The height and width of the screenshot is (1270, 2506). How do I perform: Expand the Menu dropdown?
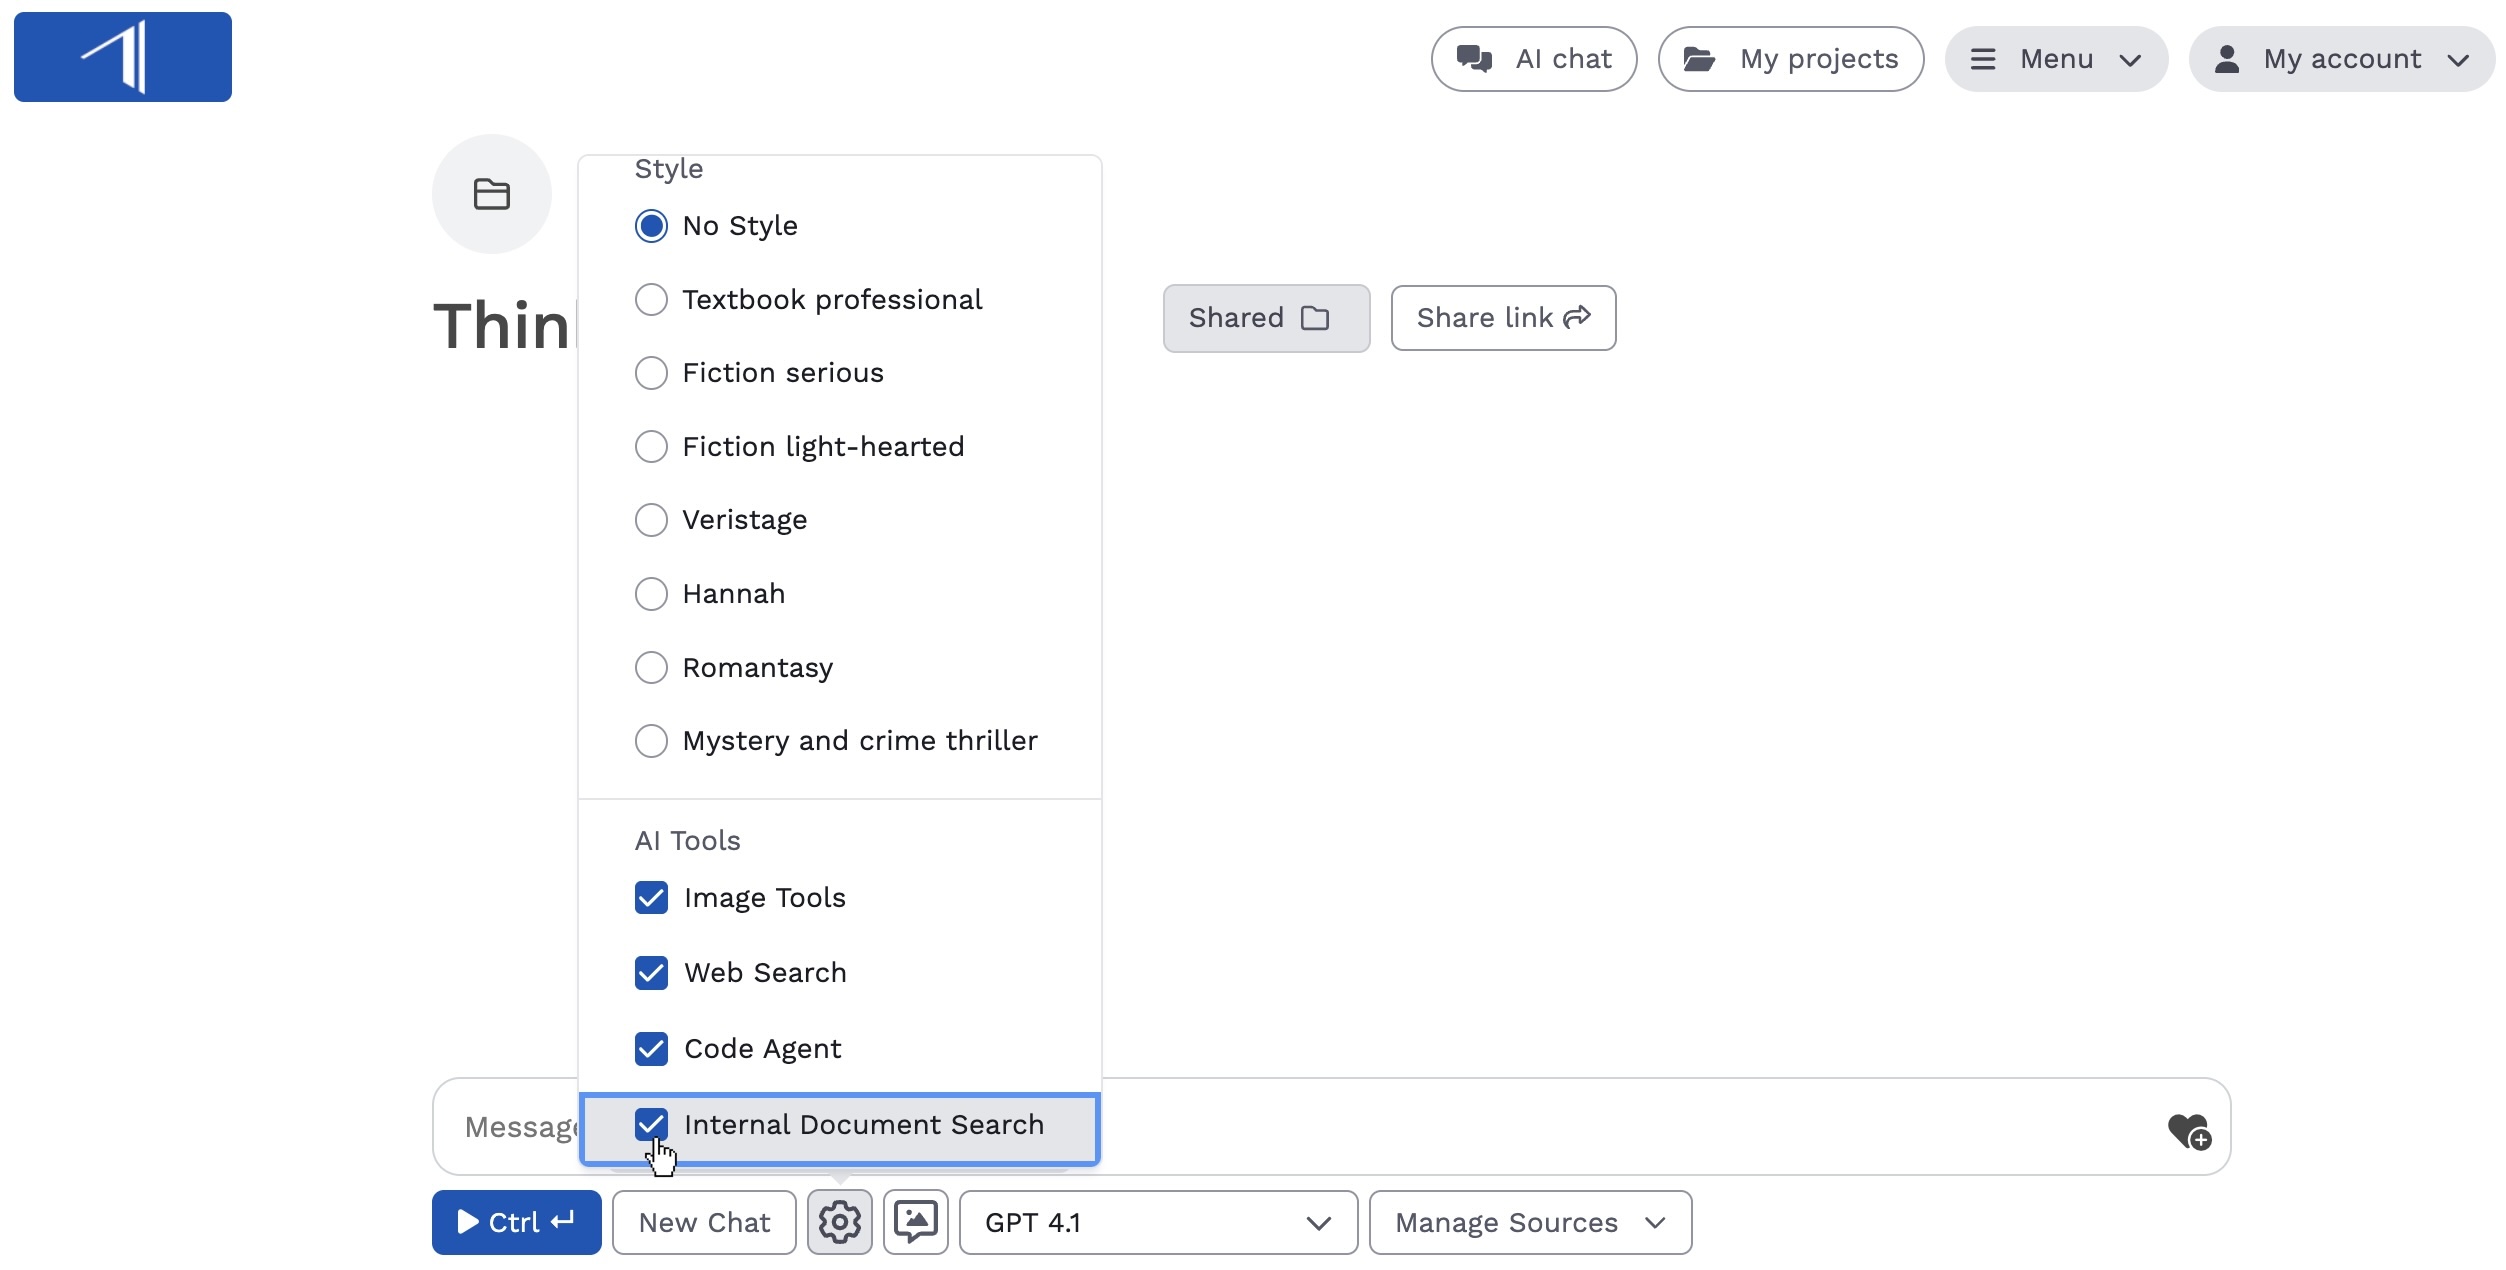2056,59
